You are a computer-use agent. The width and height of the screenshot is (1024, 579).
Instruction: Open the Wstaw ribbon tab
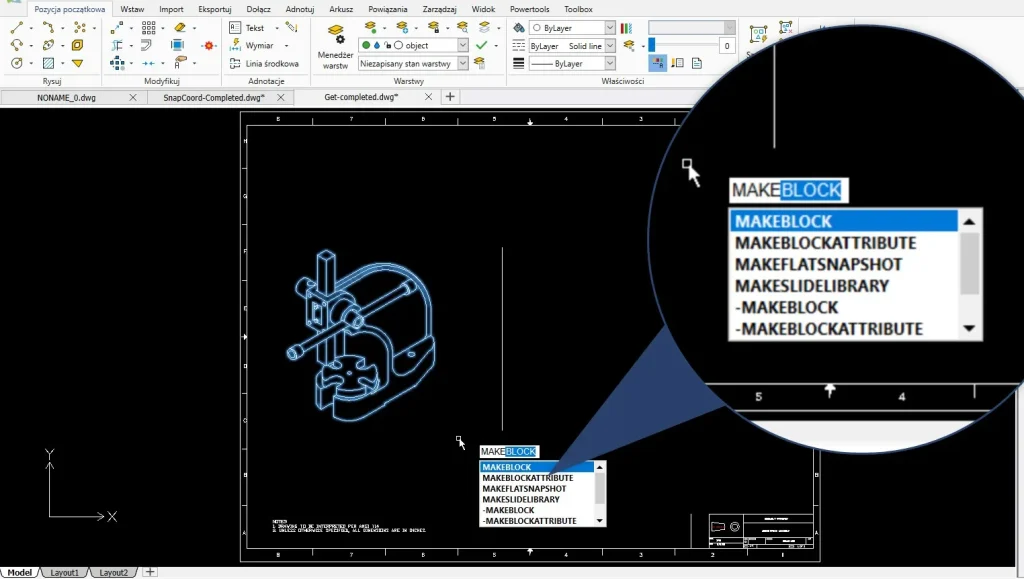132,9
